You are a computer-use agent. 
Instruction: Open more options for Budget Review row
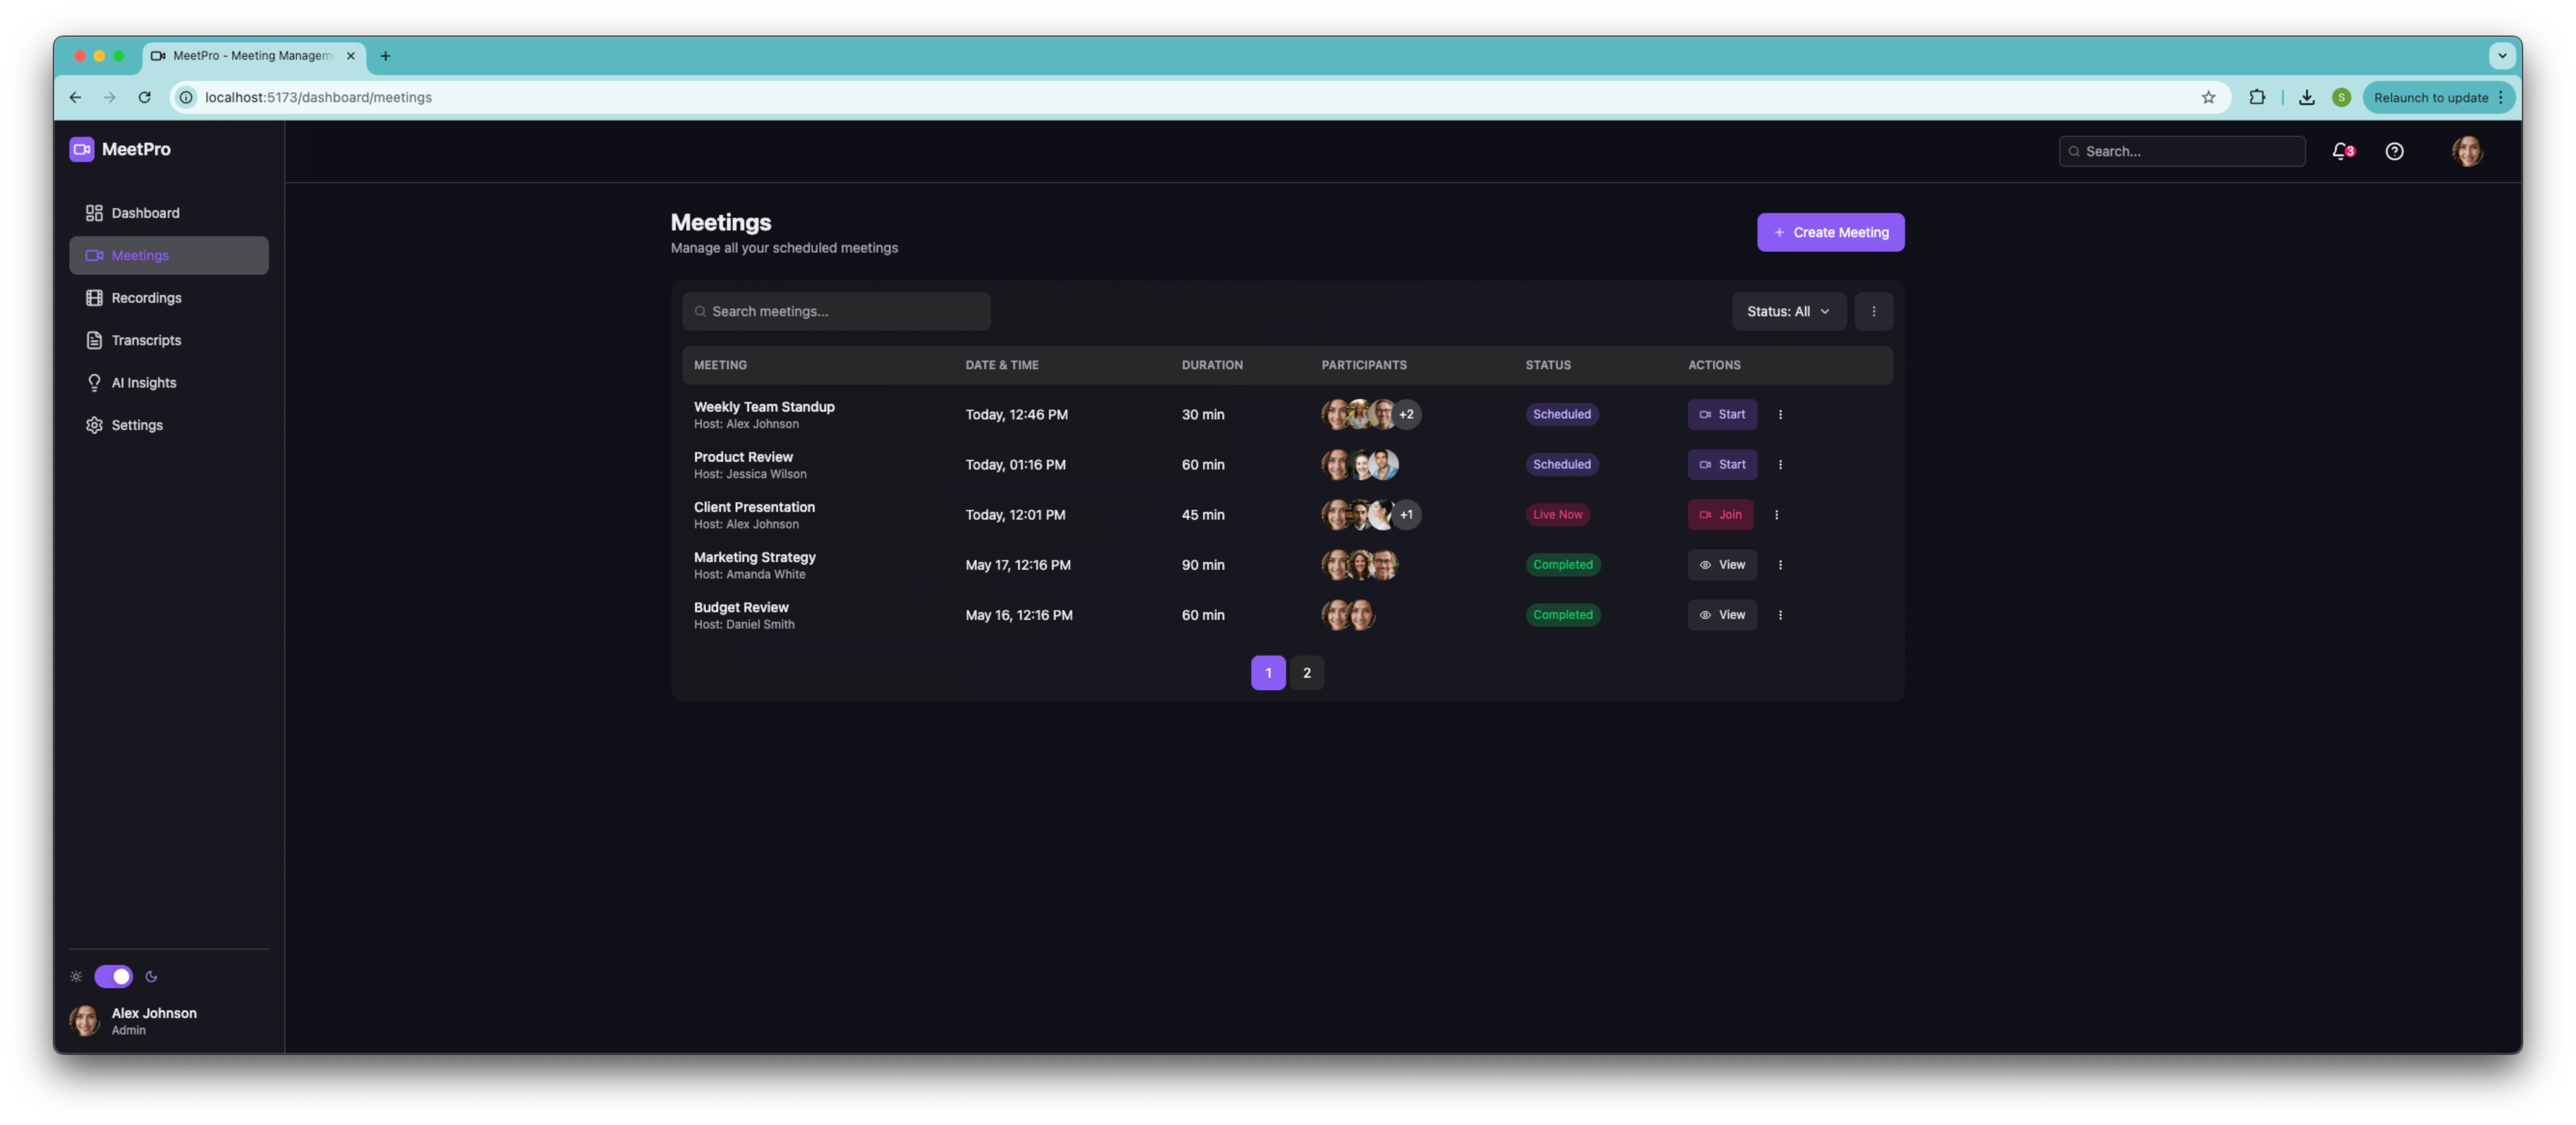click(x=1780, y=615)
